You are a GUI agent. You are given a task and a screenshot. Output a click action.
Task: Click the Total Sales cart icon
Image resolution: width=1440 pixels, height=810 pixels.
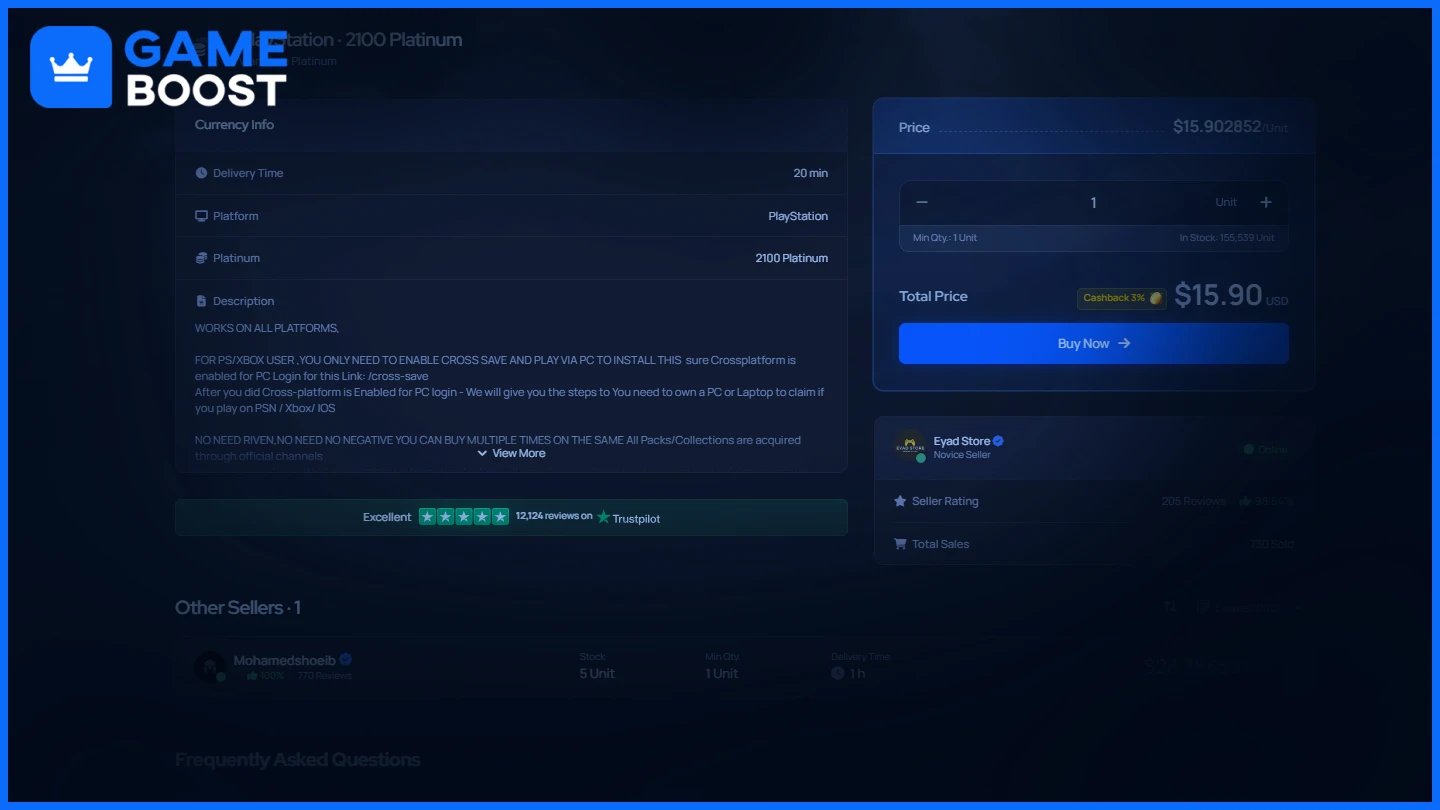[x=900, y=544]
